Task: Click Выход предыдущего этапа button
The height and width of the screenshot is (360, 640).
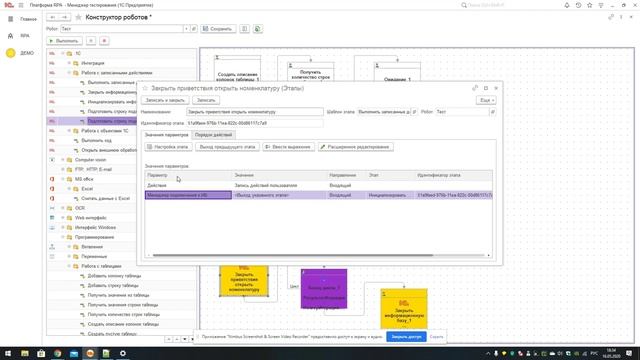Action: [x=227, y=147]
